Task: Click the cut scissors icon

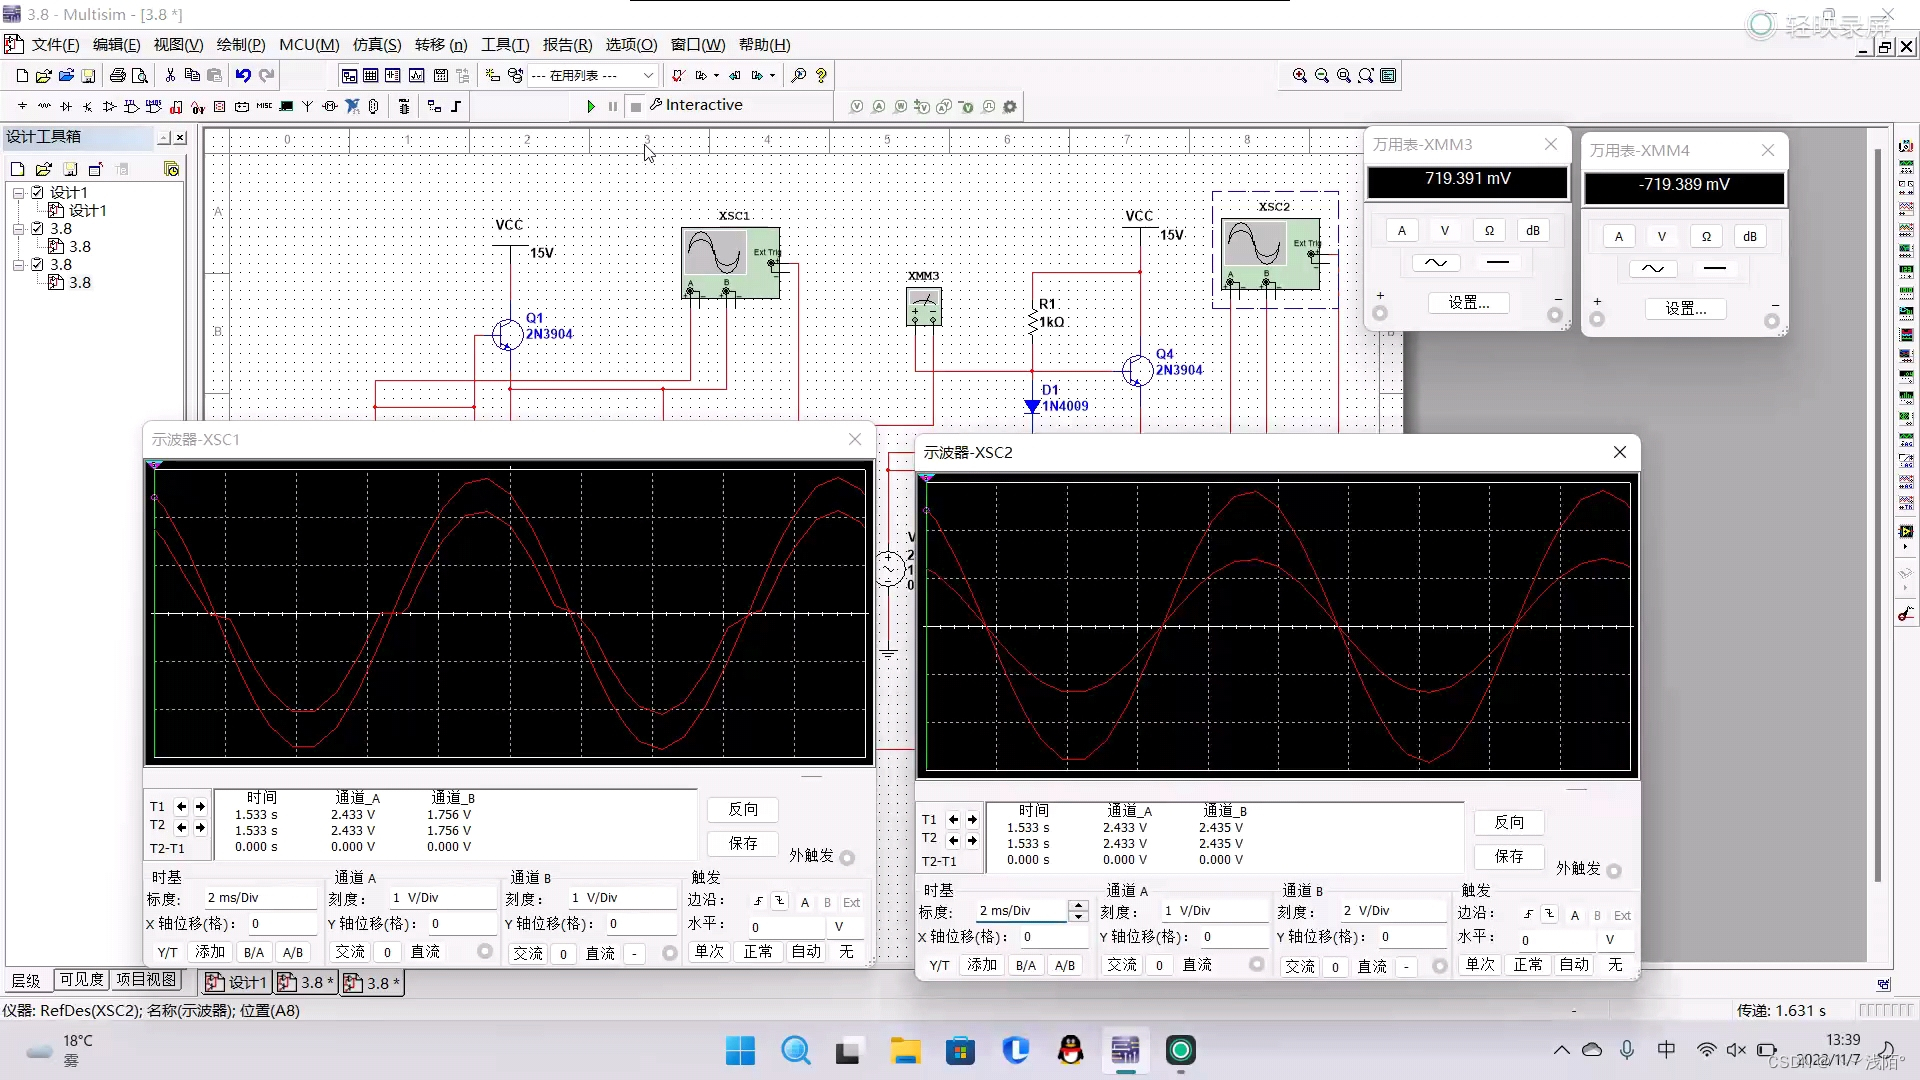Action: point(170,75)
